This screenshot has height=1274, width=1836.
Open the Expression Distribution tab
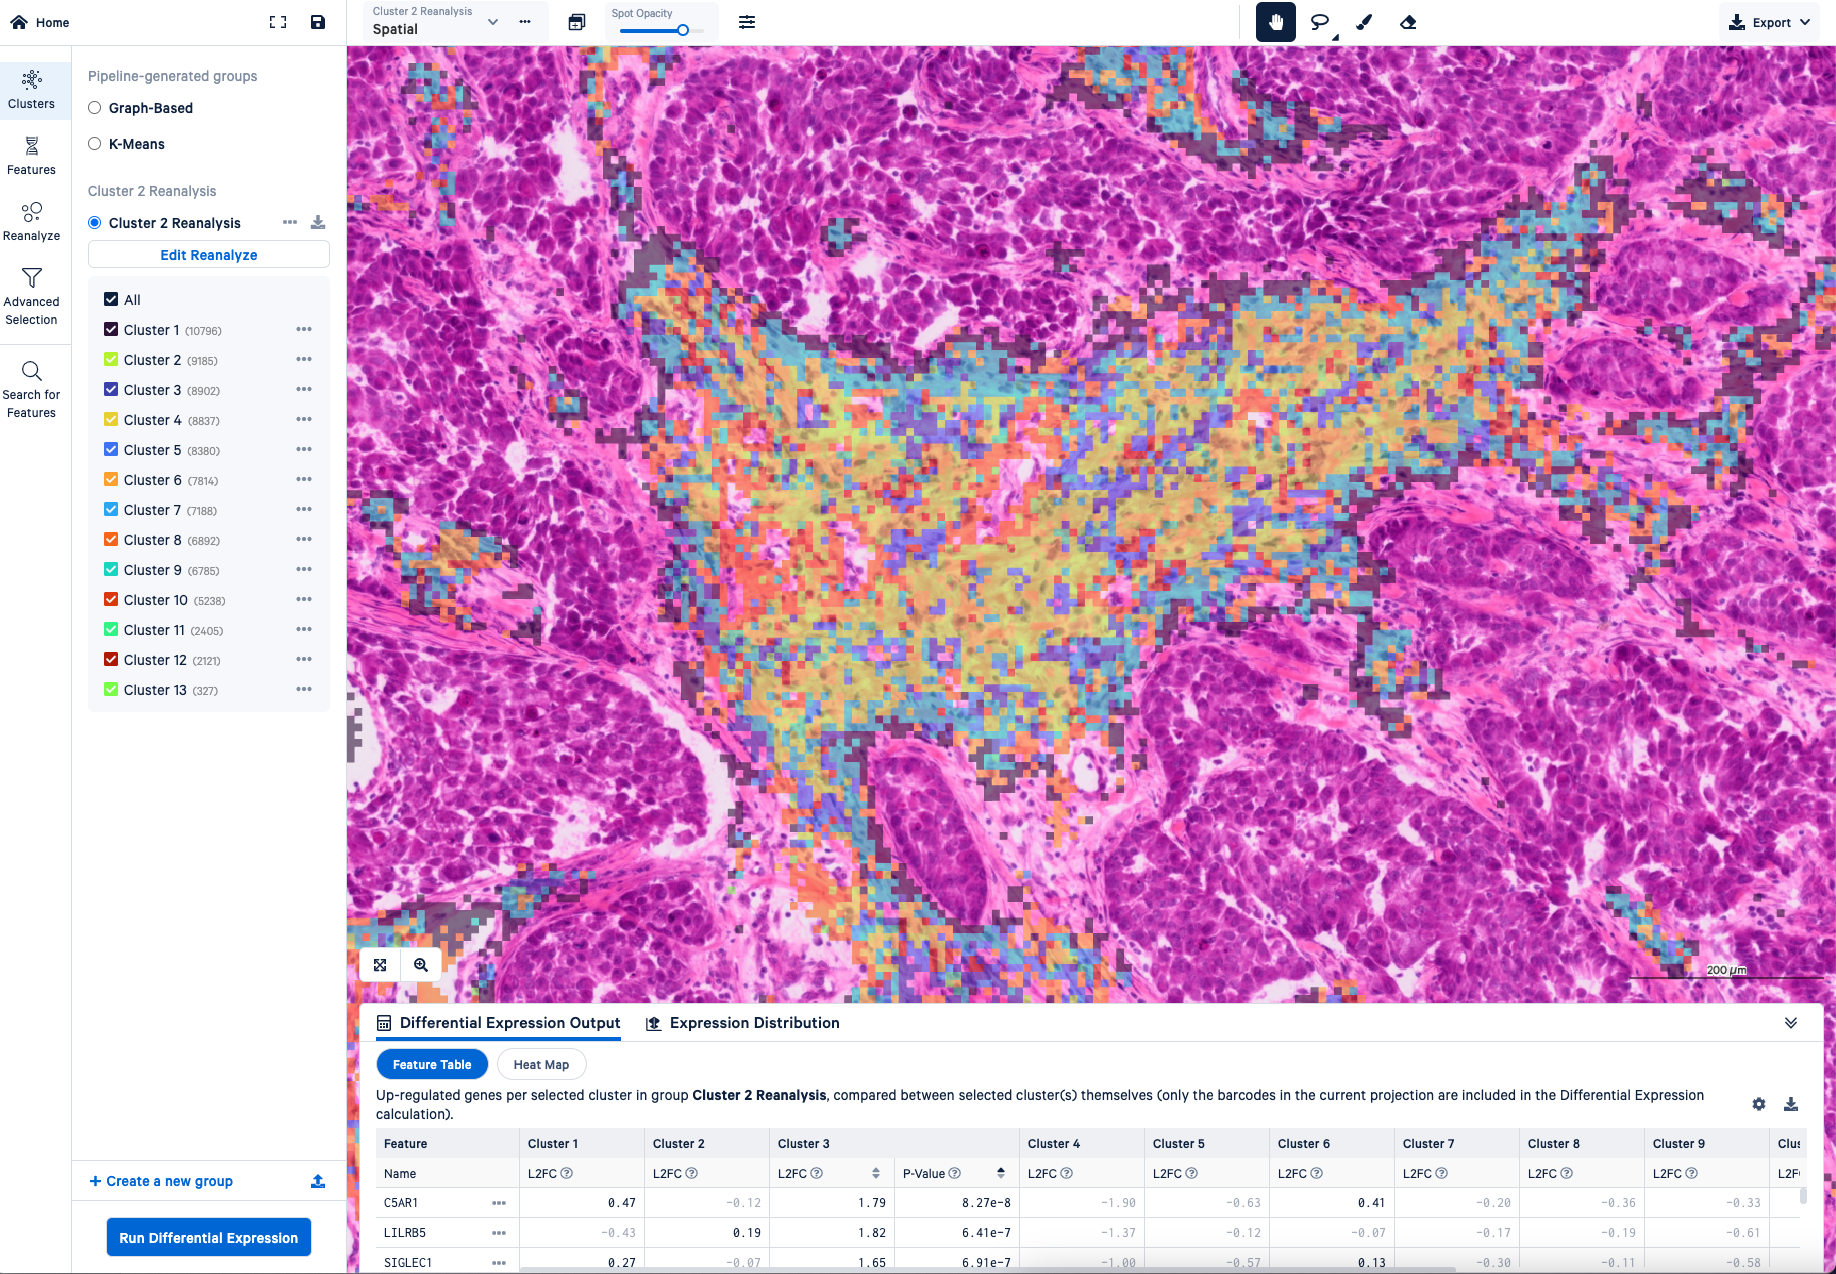coord(742,1023)
